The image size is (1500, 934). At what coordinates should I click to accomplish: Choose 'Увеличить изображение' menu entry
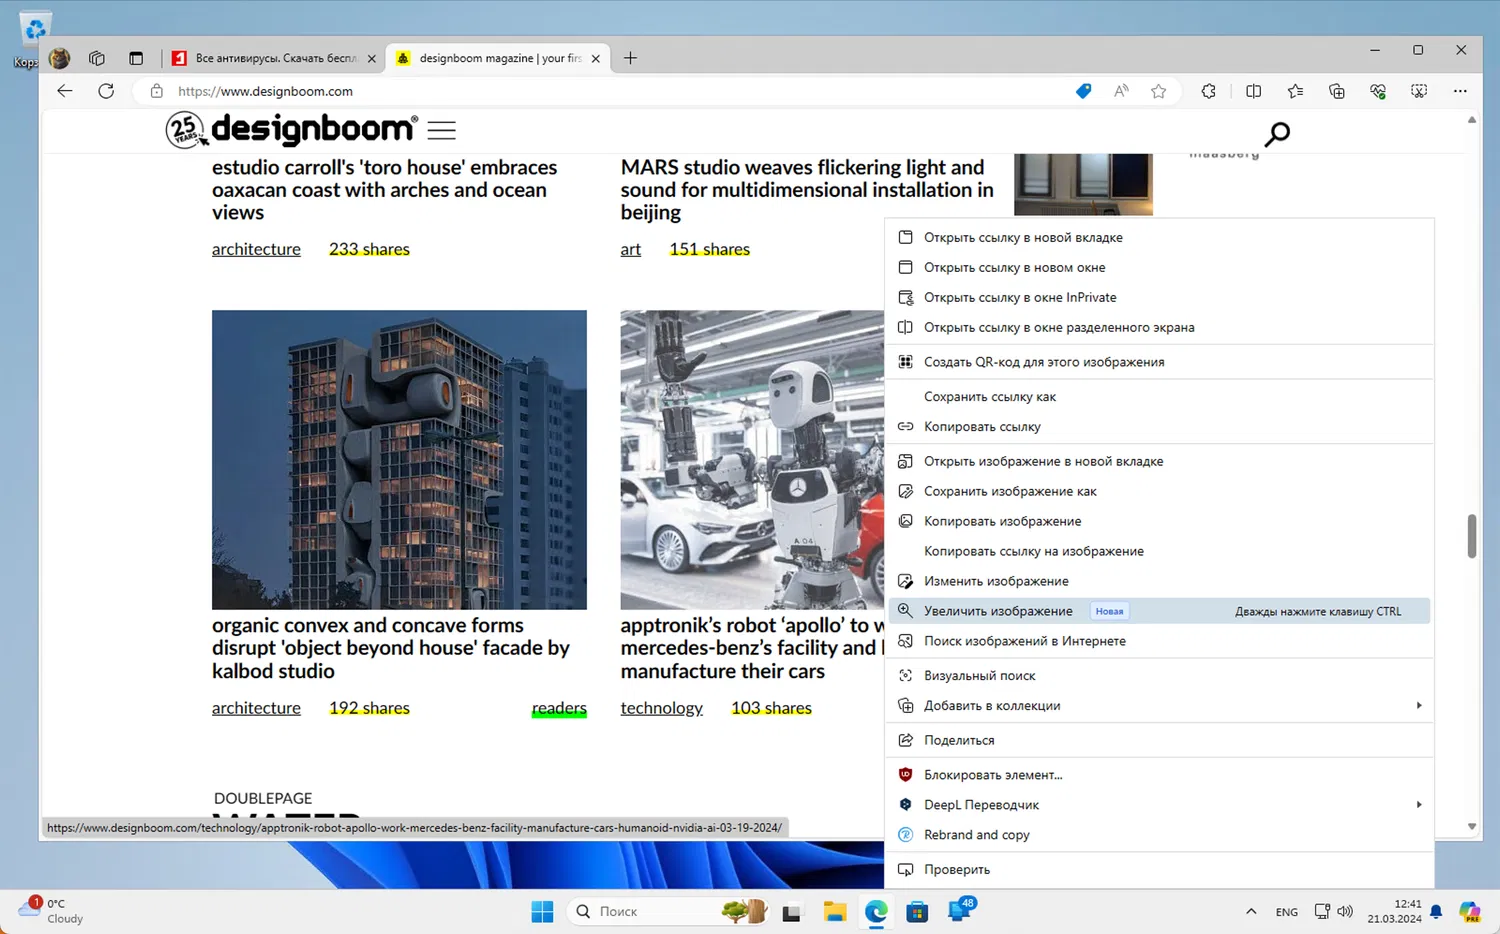coord(1160,611)
